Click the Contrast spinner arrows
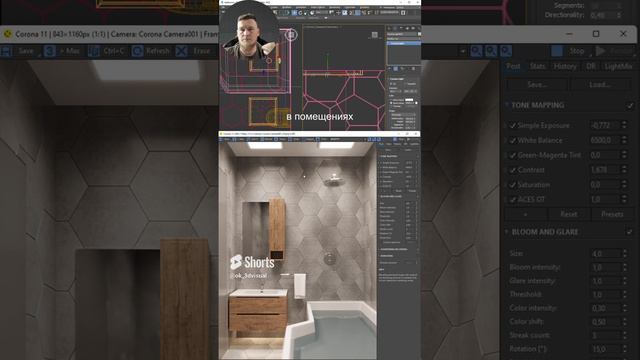Viewport: 640px width, 360px height. coord(624,170)
